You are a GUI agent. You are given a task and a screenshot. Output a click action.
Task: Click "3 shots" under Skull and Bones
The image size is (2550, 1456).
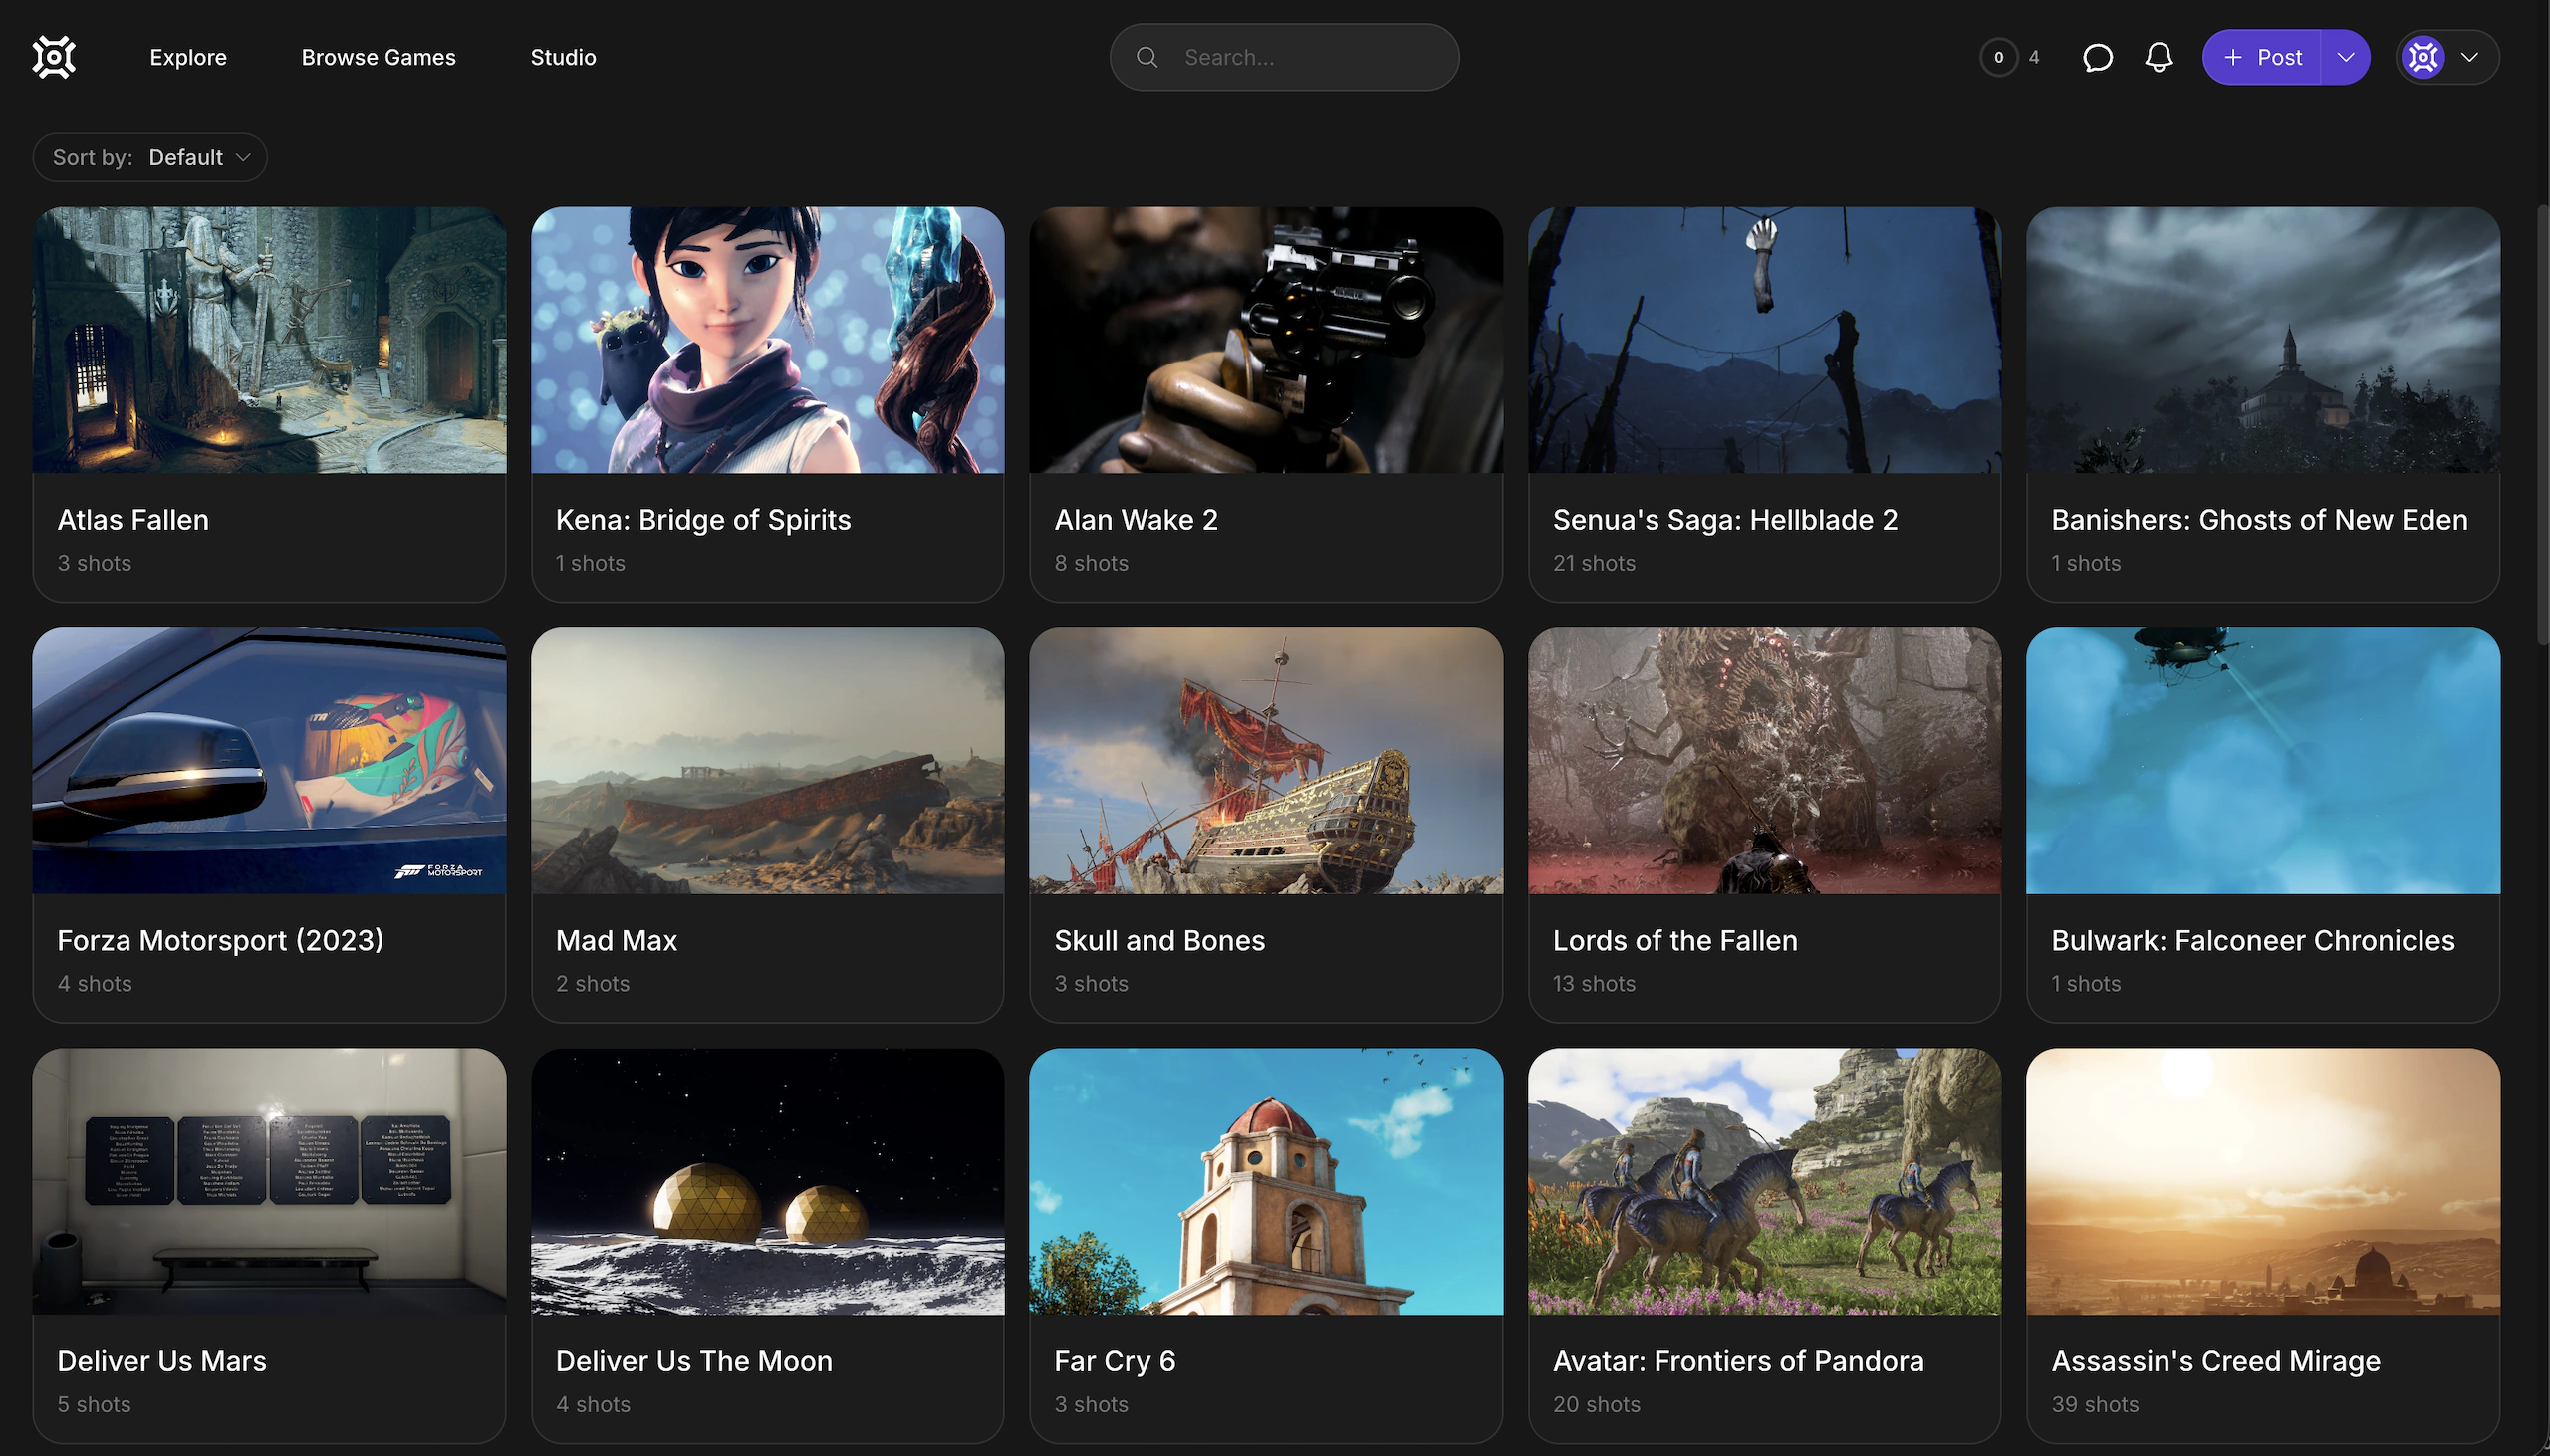coord(1091,984)
